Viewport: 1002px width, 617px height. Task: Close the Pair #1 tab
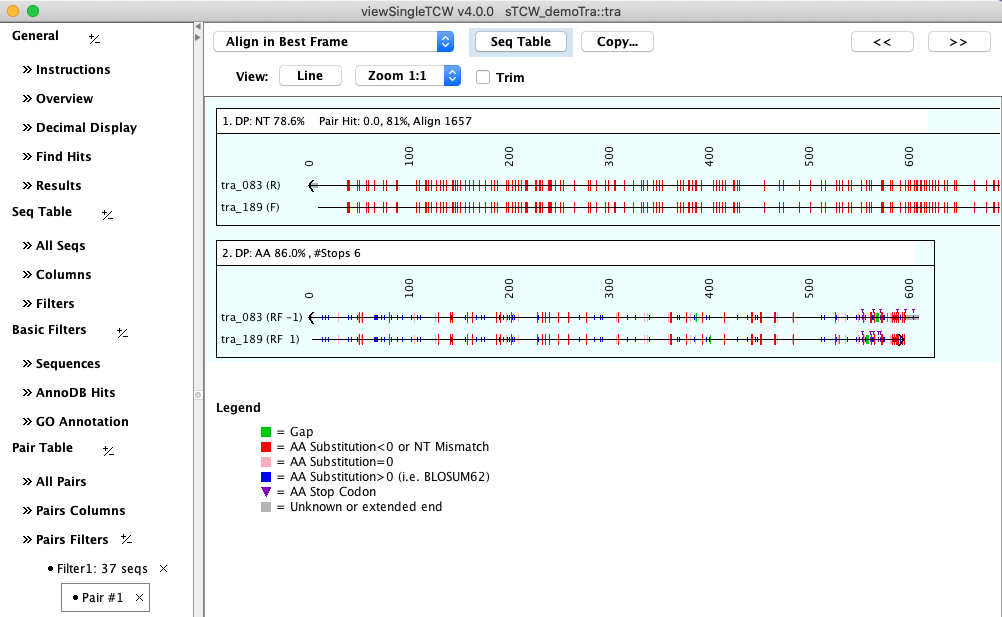tap(140, 598)
